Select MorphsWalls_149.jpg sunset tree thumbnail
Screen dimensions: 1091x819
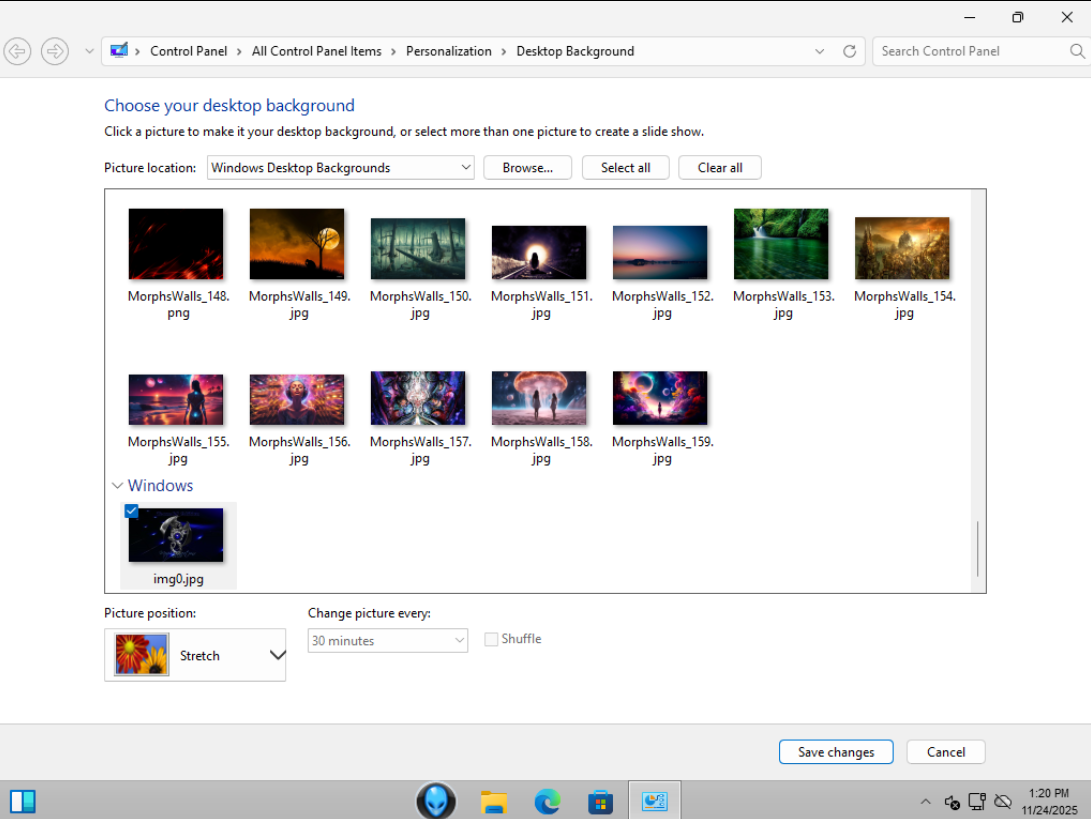point(297,244)
